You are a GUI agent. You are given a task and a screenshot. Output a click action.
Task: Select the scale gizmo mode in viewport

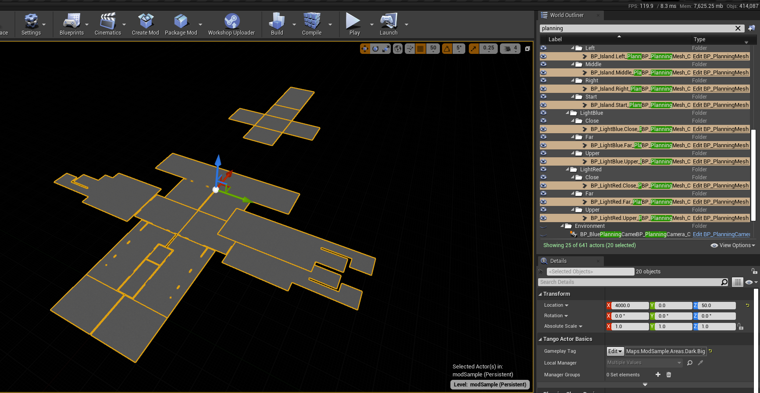(385, 48)
